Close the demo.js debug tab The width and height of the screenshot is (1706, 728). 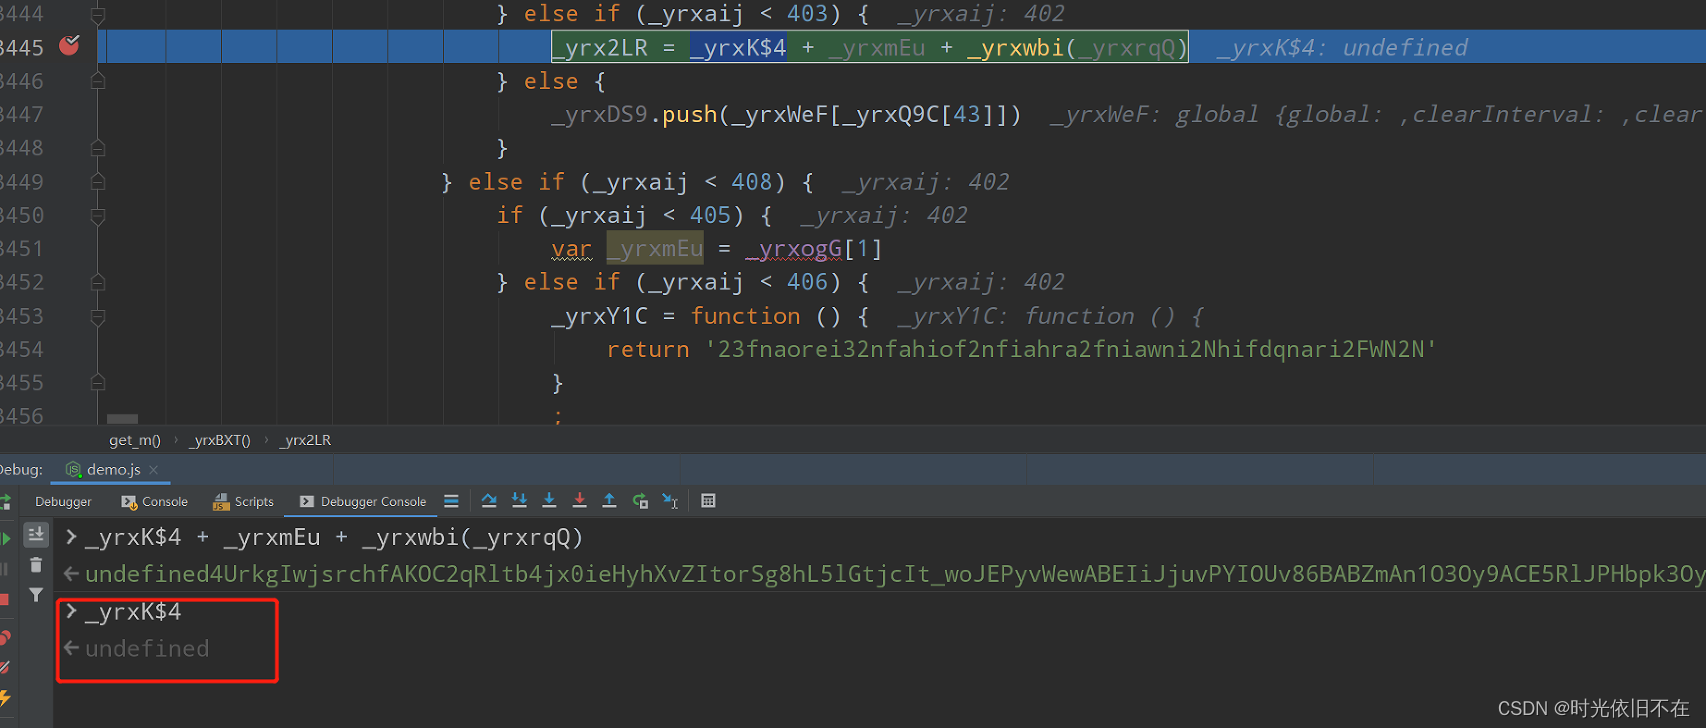click(154, 470)
